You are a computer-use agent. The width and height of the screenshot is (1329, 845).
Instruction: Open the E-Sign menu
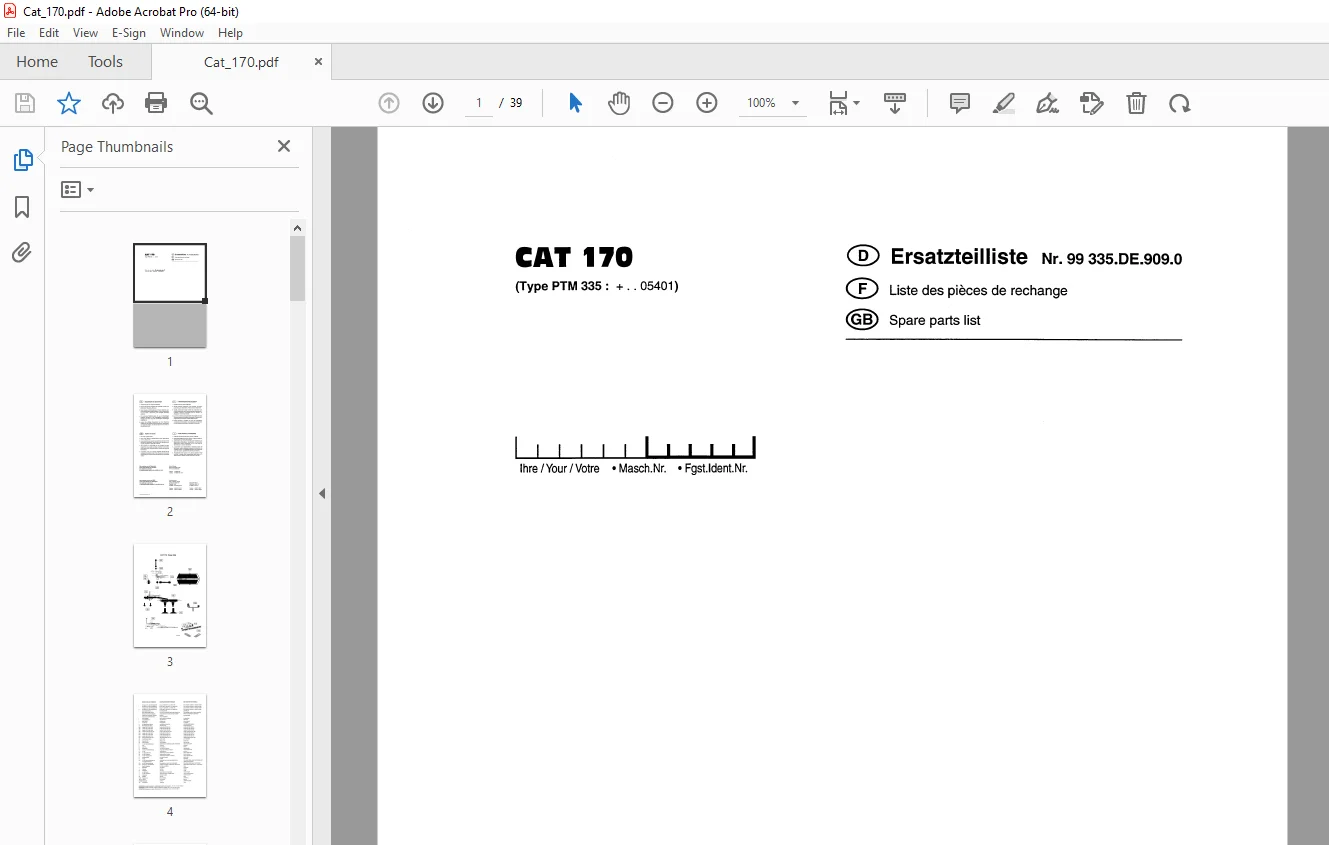(129, 33)
